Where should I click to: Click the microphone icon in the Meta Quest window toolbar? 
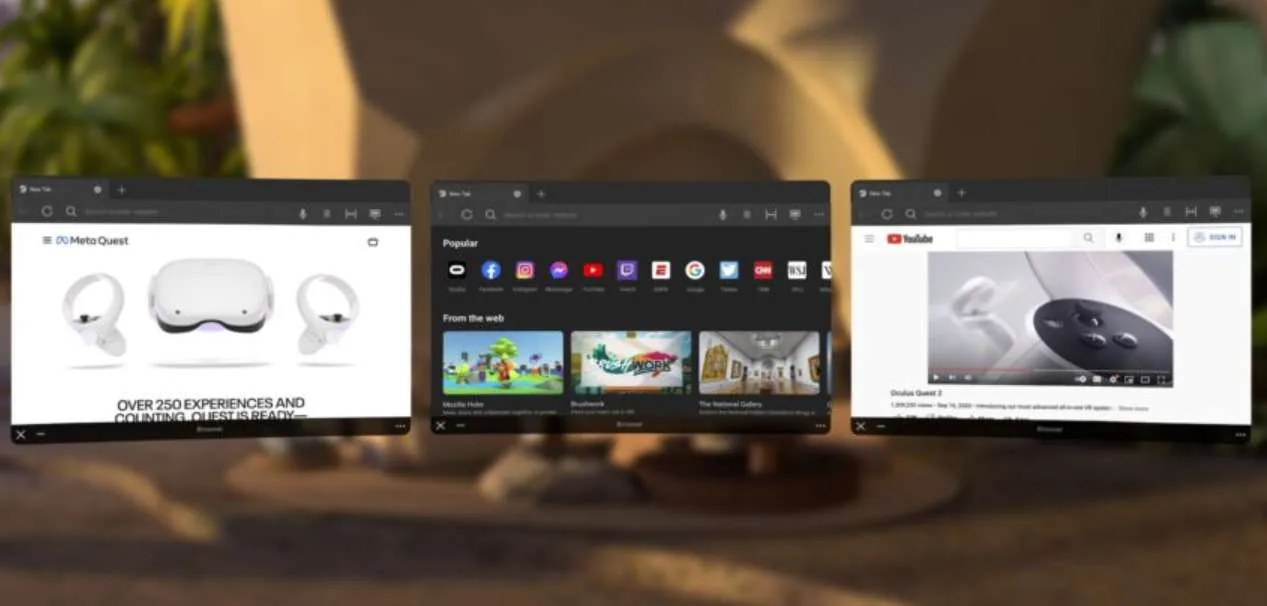tap(303, 213)
